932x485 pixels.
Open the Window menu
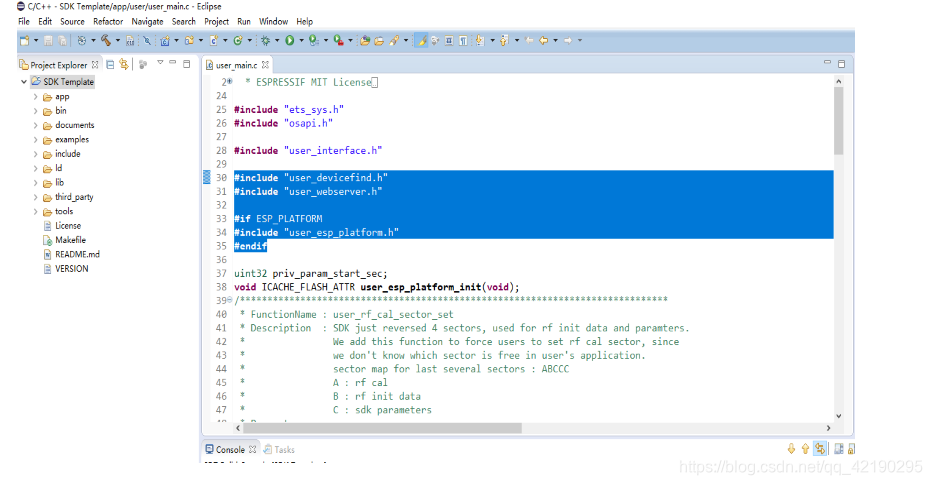(x=273, y=21)
